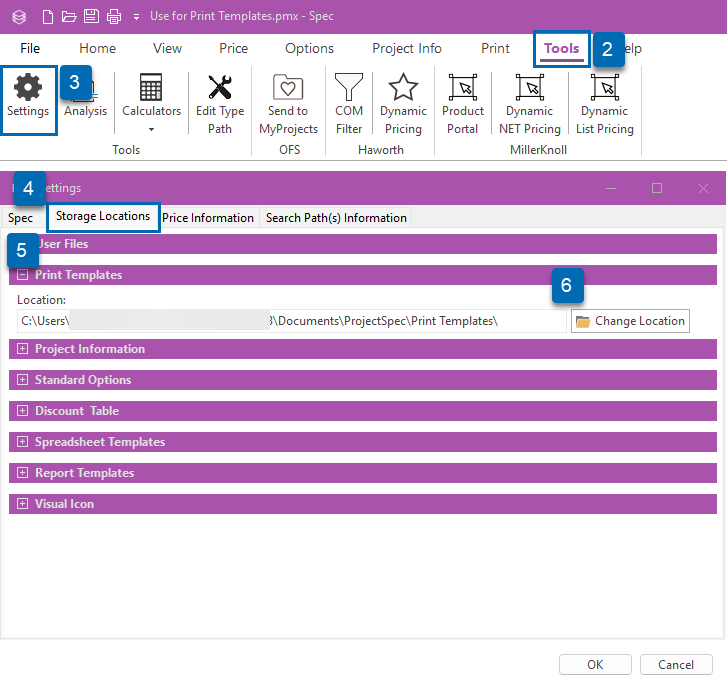The width and height of the screenshot is (727, 688).
Task: Open the File menu
Action: click(30, 48)
